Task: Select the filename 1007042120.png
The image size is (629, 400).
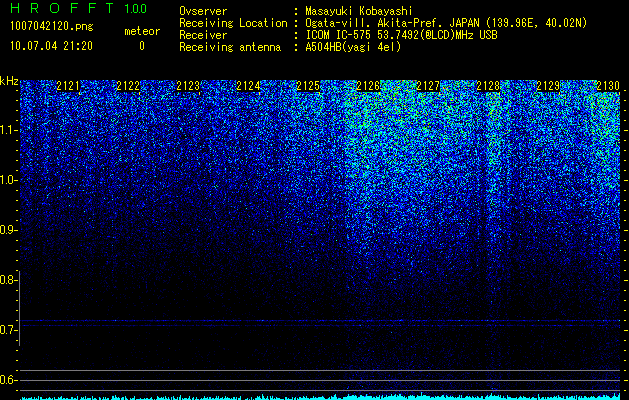Action: coord(52,26)
